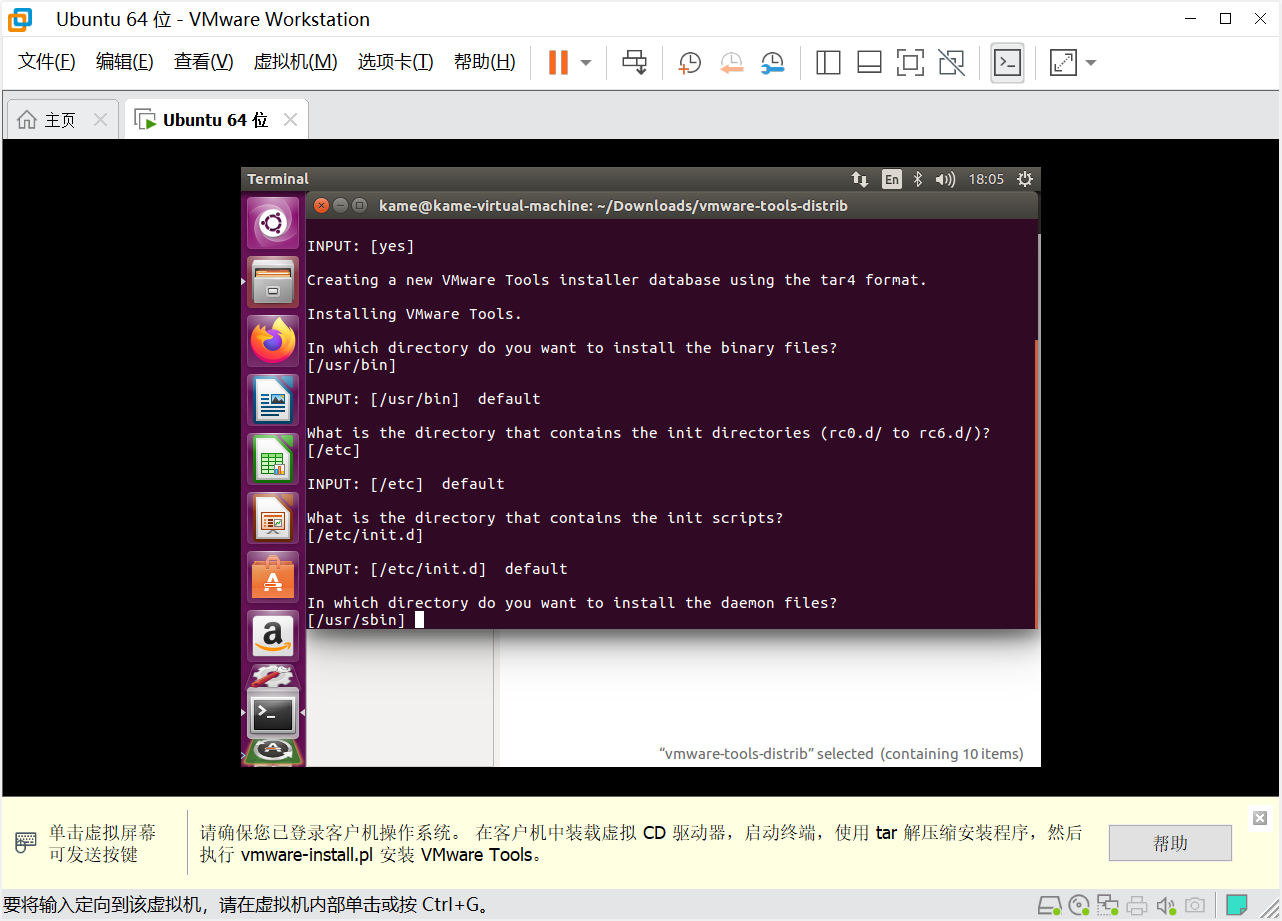The height and width of the screenshot is (921, 1282).
Task: Open LibreOffice Writer from the launcher
Action: [273, 400]
